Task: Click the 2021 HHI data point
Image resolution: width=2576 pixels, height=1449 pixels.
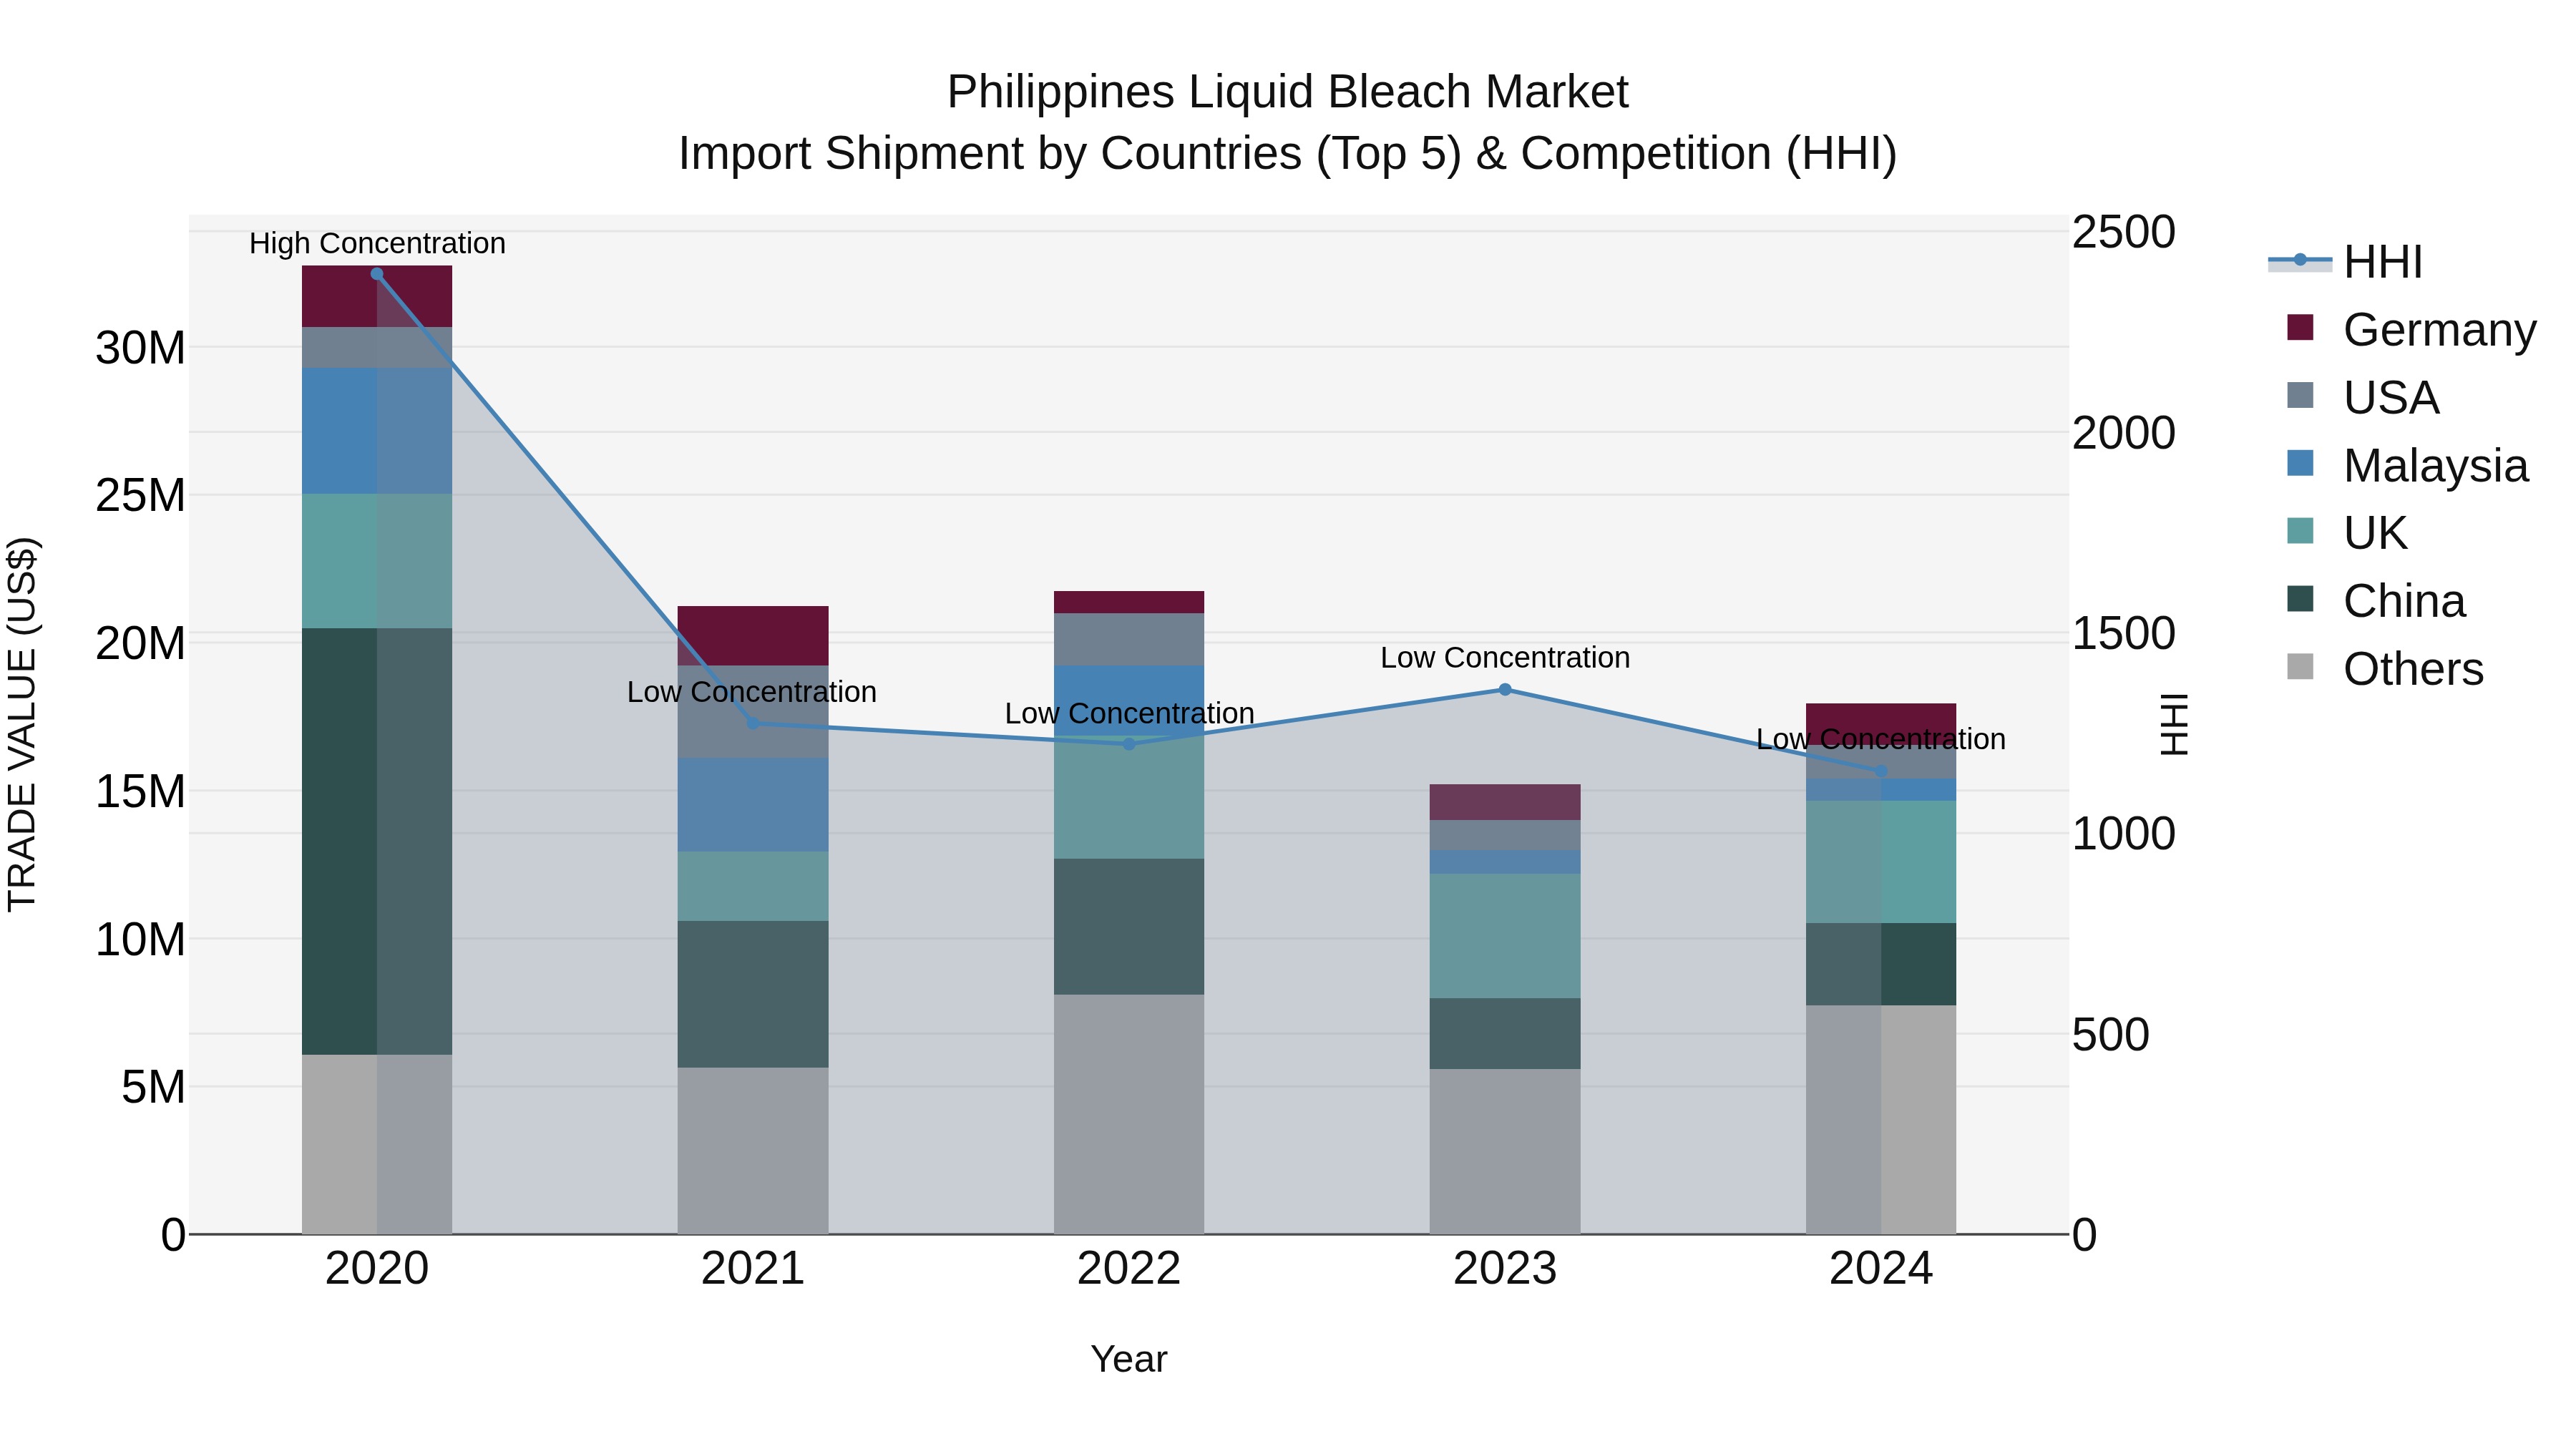Action: pos(753,723)
